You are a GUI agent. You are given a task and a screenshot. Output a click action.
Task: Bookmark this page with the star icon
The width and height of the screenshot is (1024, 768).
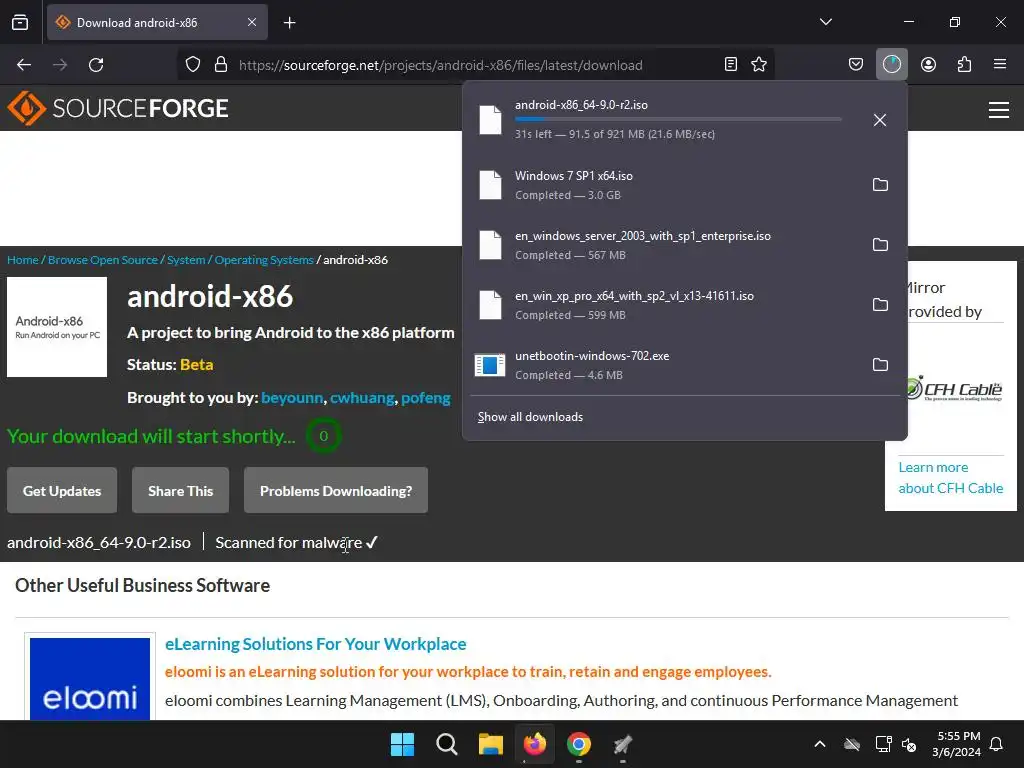[x=759, y=64]
